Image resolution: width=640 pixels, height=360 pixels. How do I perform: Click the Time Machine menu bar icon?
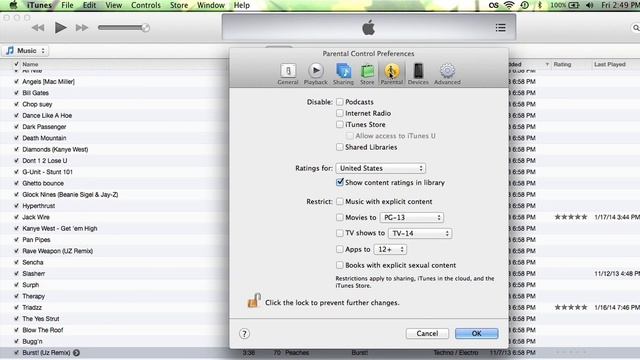(524, 5)
